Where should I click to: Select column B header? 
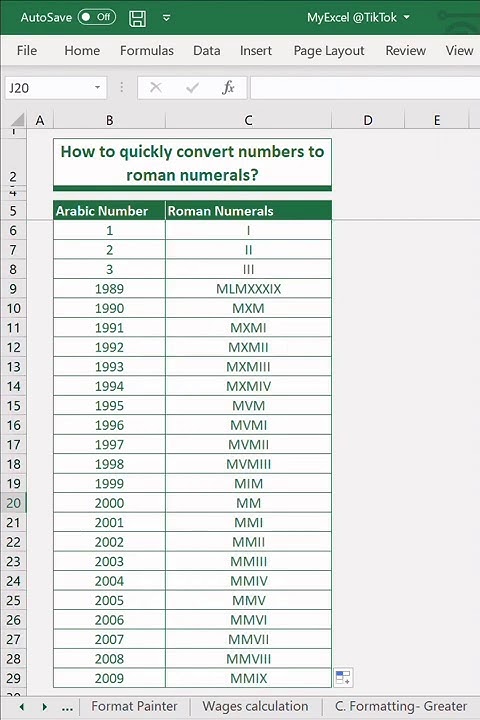pyautogui.click(x=109, y=120)
